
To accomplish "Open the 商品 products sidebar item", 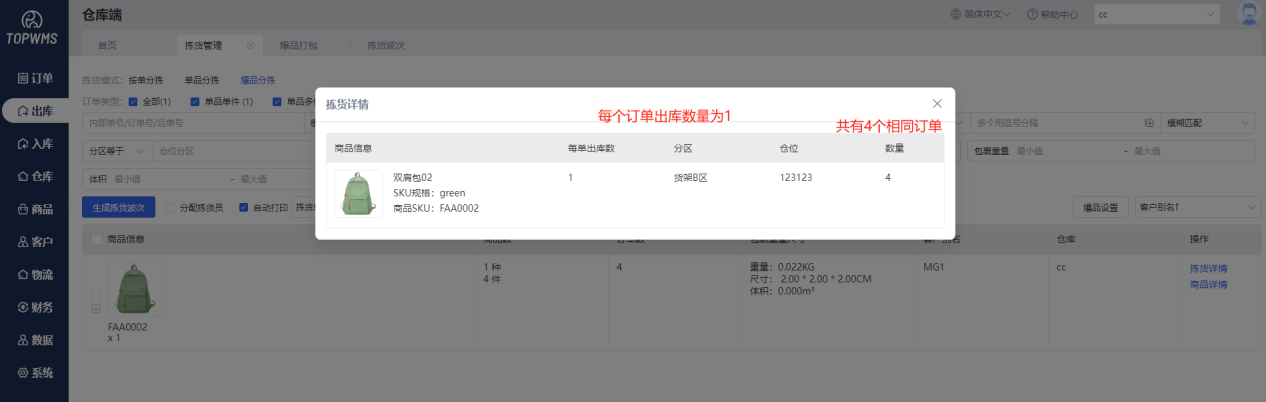I will (x=35, y=210).
